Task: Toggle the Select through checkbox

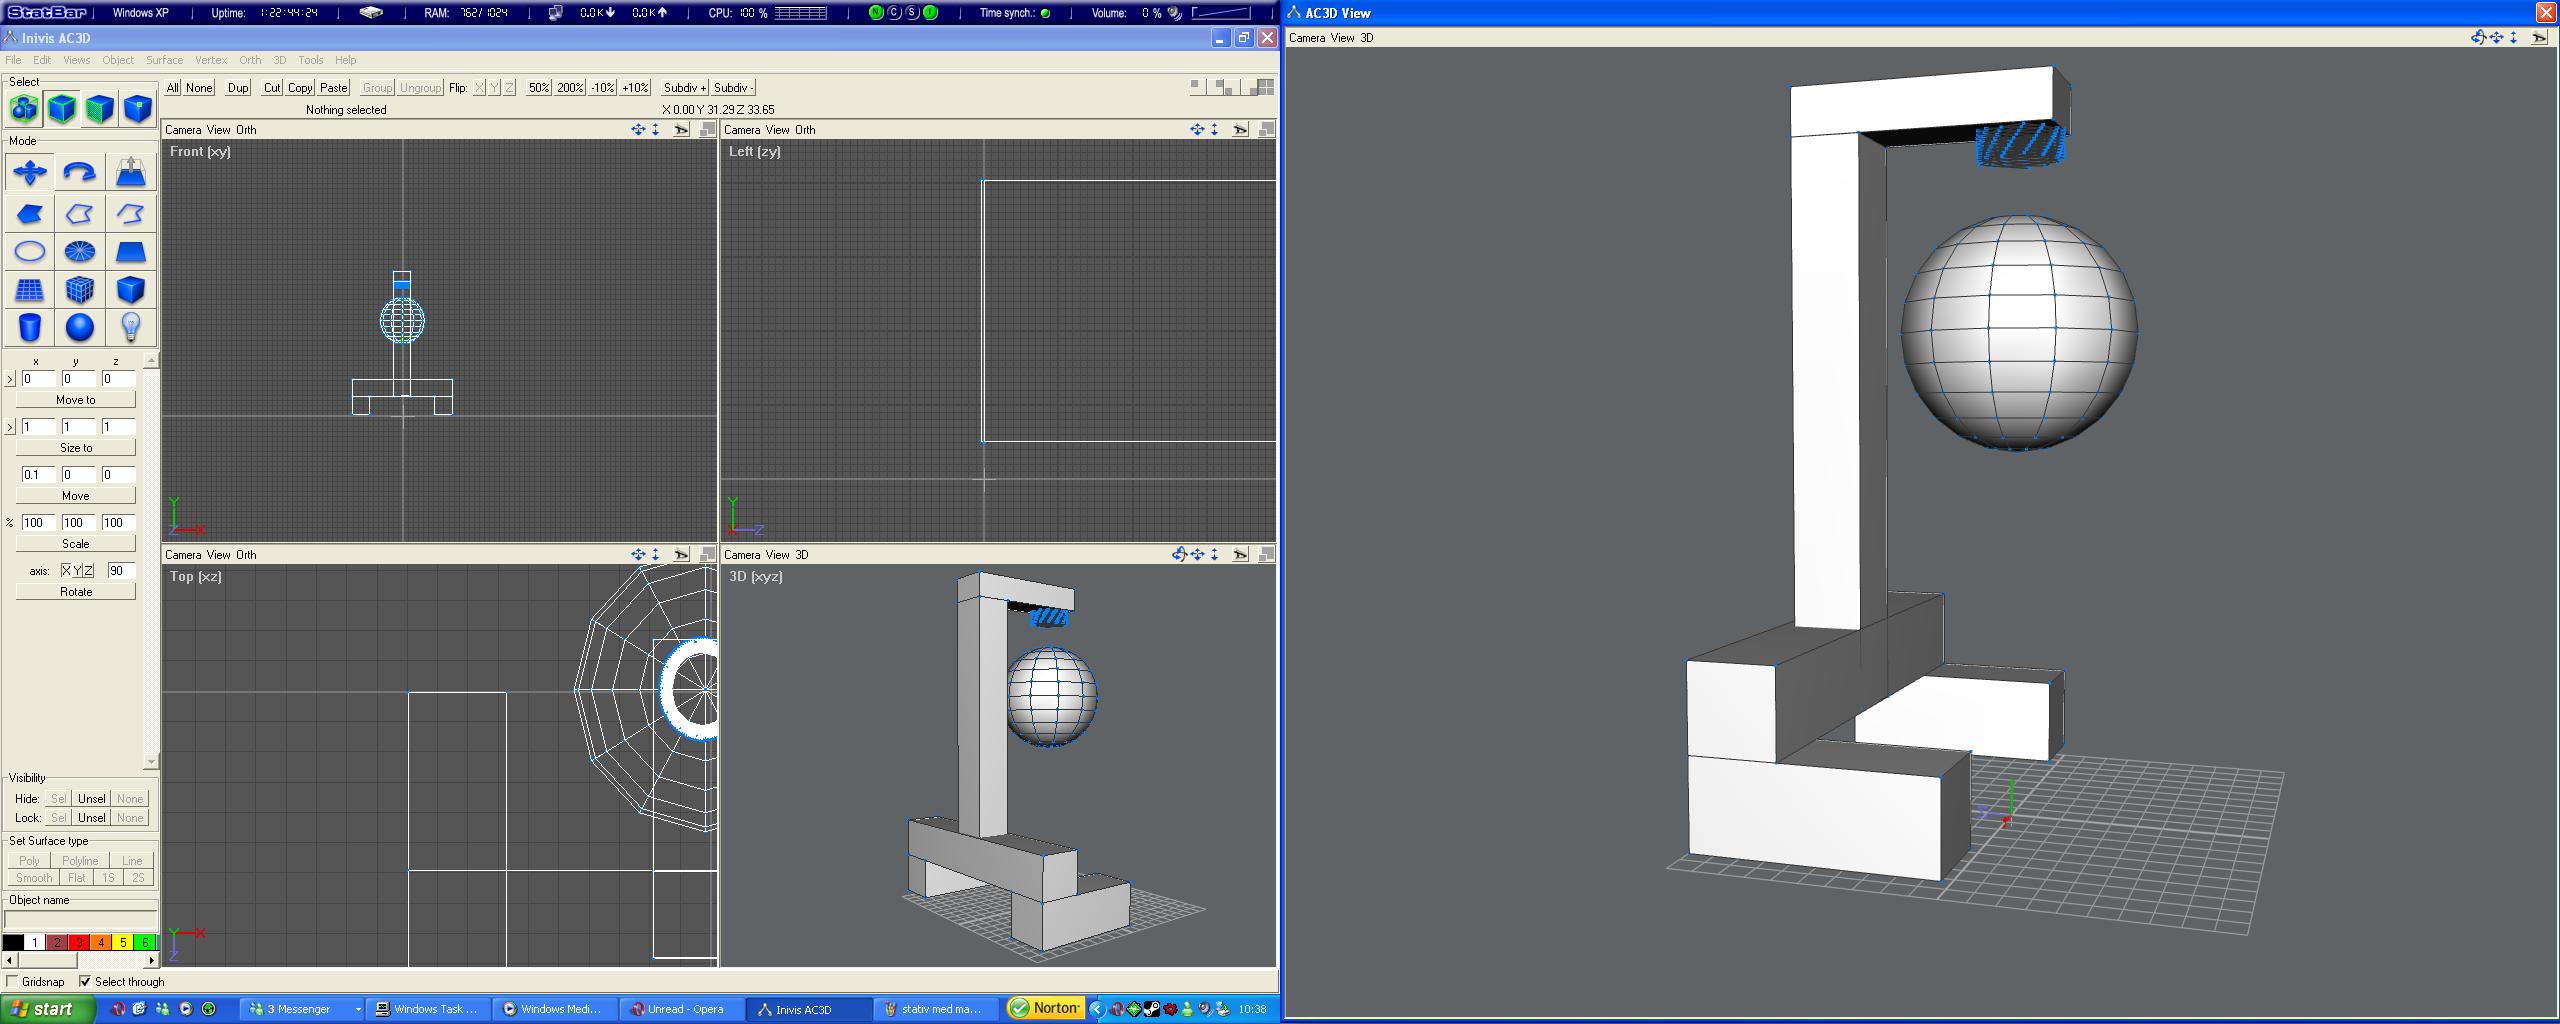Action: (x=85, y=982)
